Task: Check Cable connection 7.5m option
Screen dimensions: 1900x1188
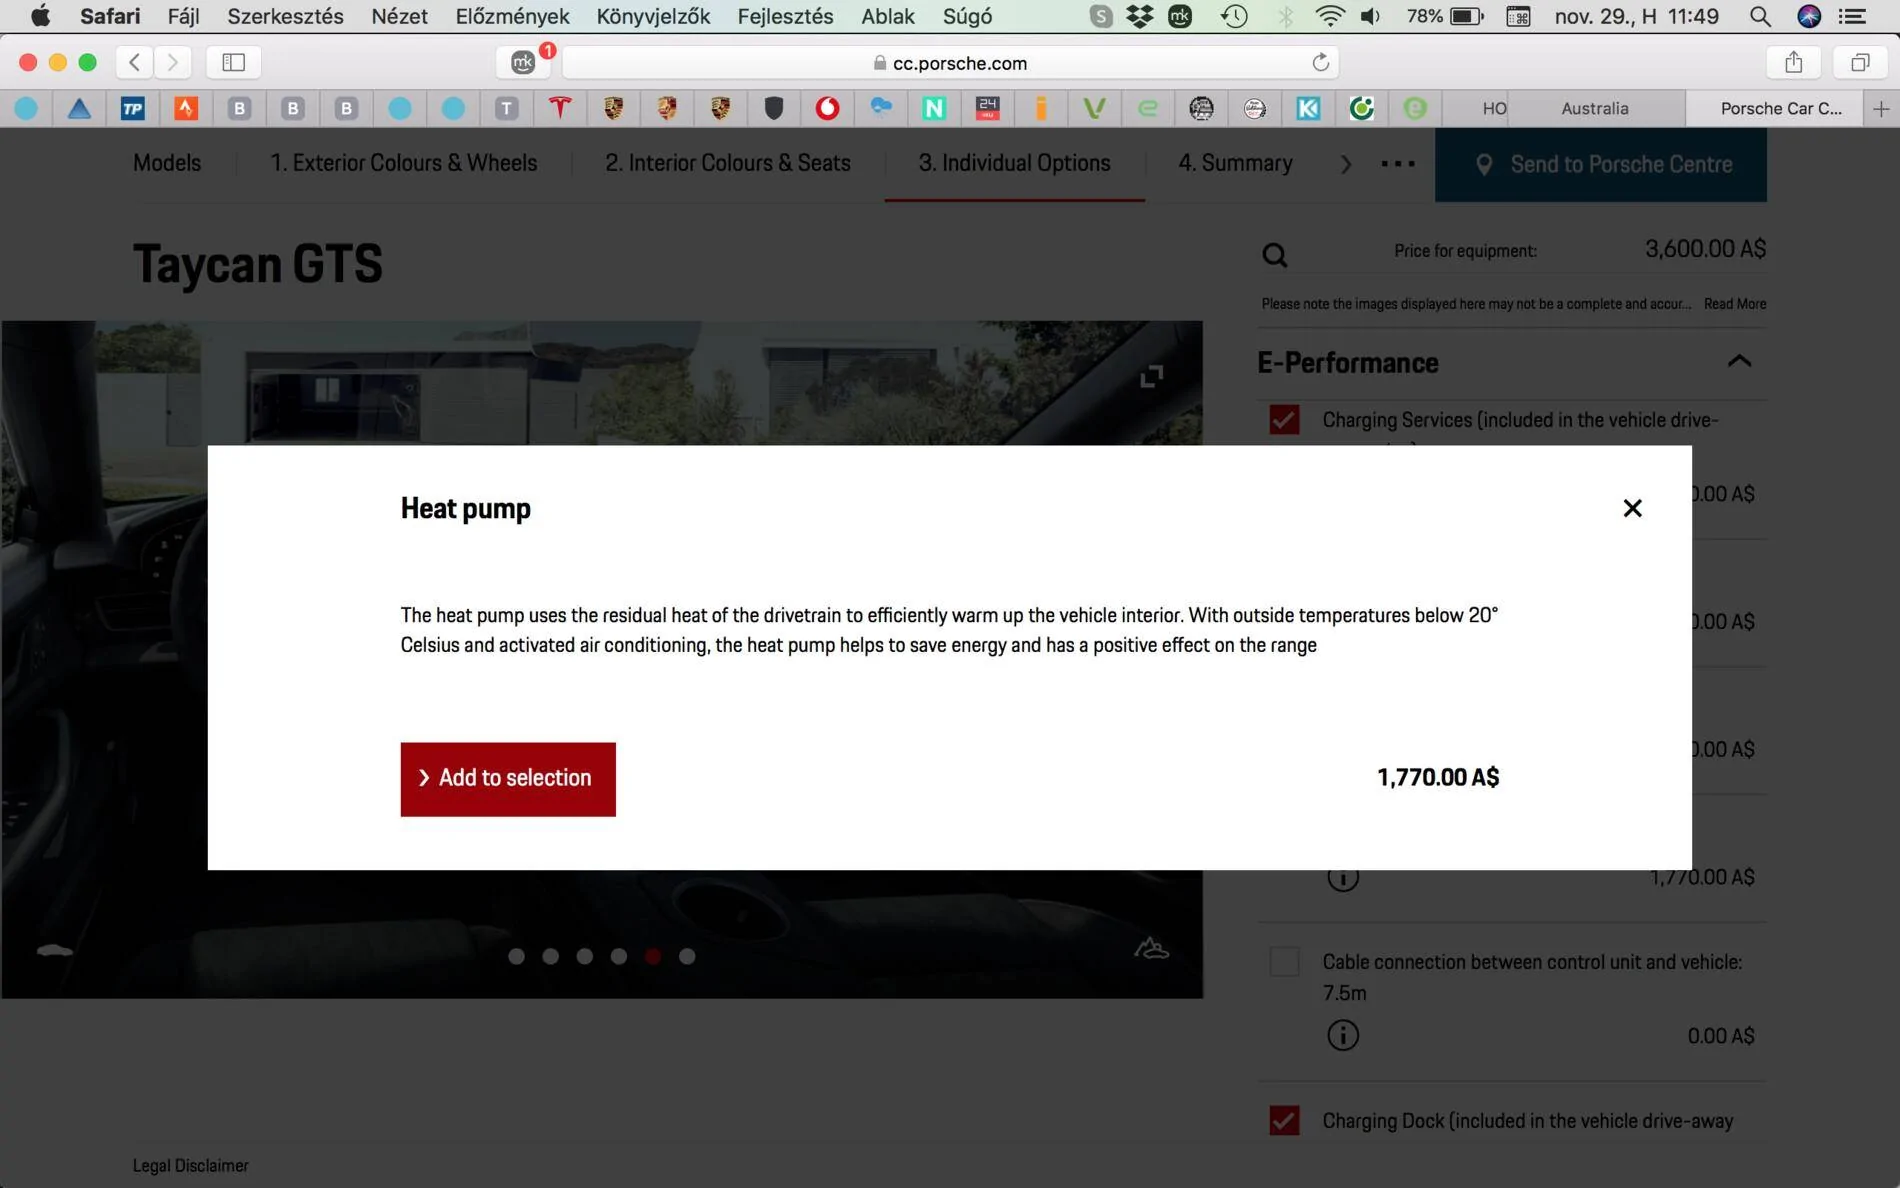Action: point(1284,962)
